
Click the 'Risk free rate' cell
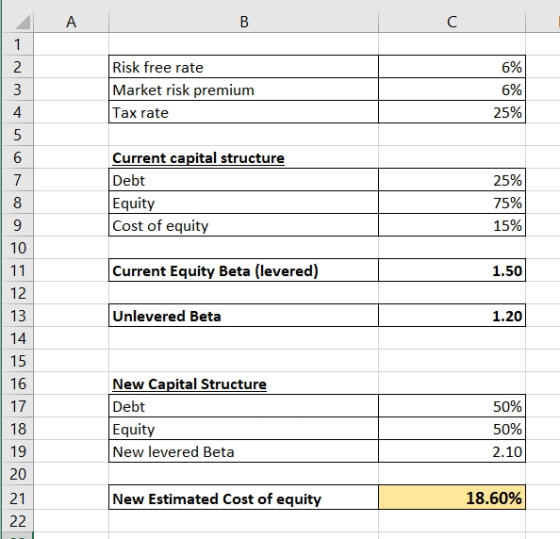[x=244, y=67]
